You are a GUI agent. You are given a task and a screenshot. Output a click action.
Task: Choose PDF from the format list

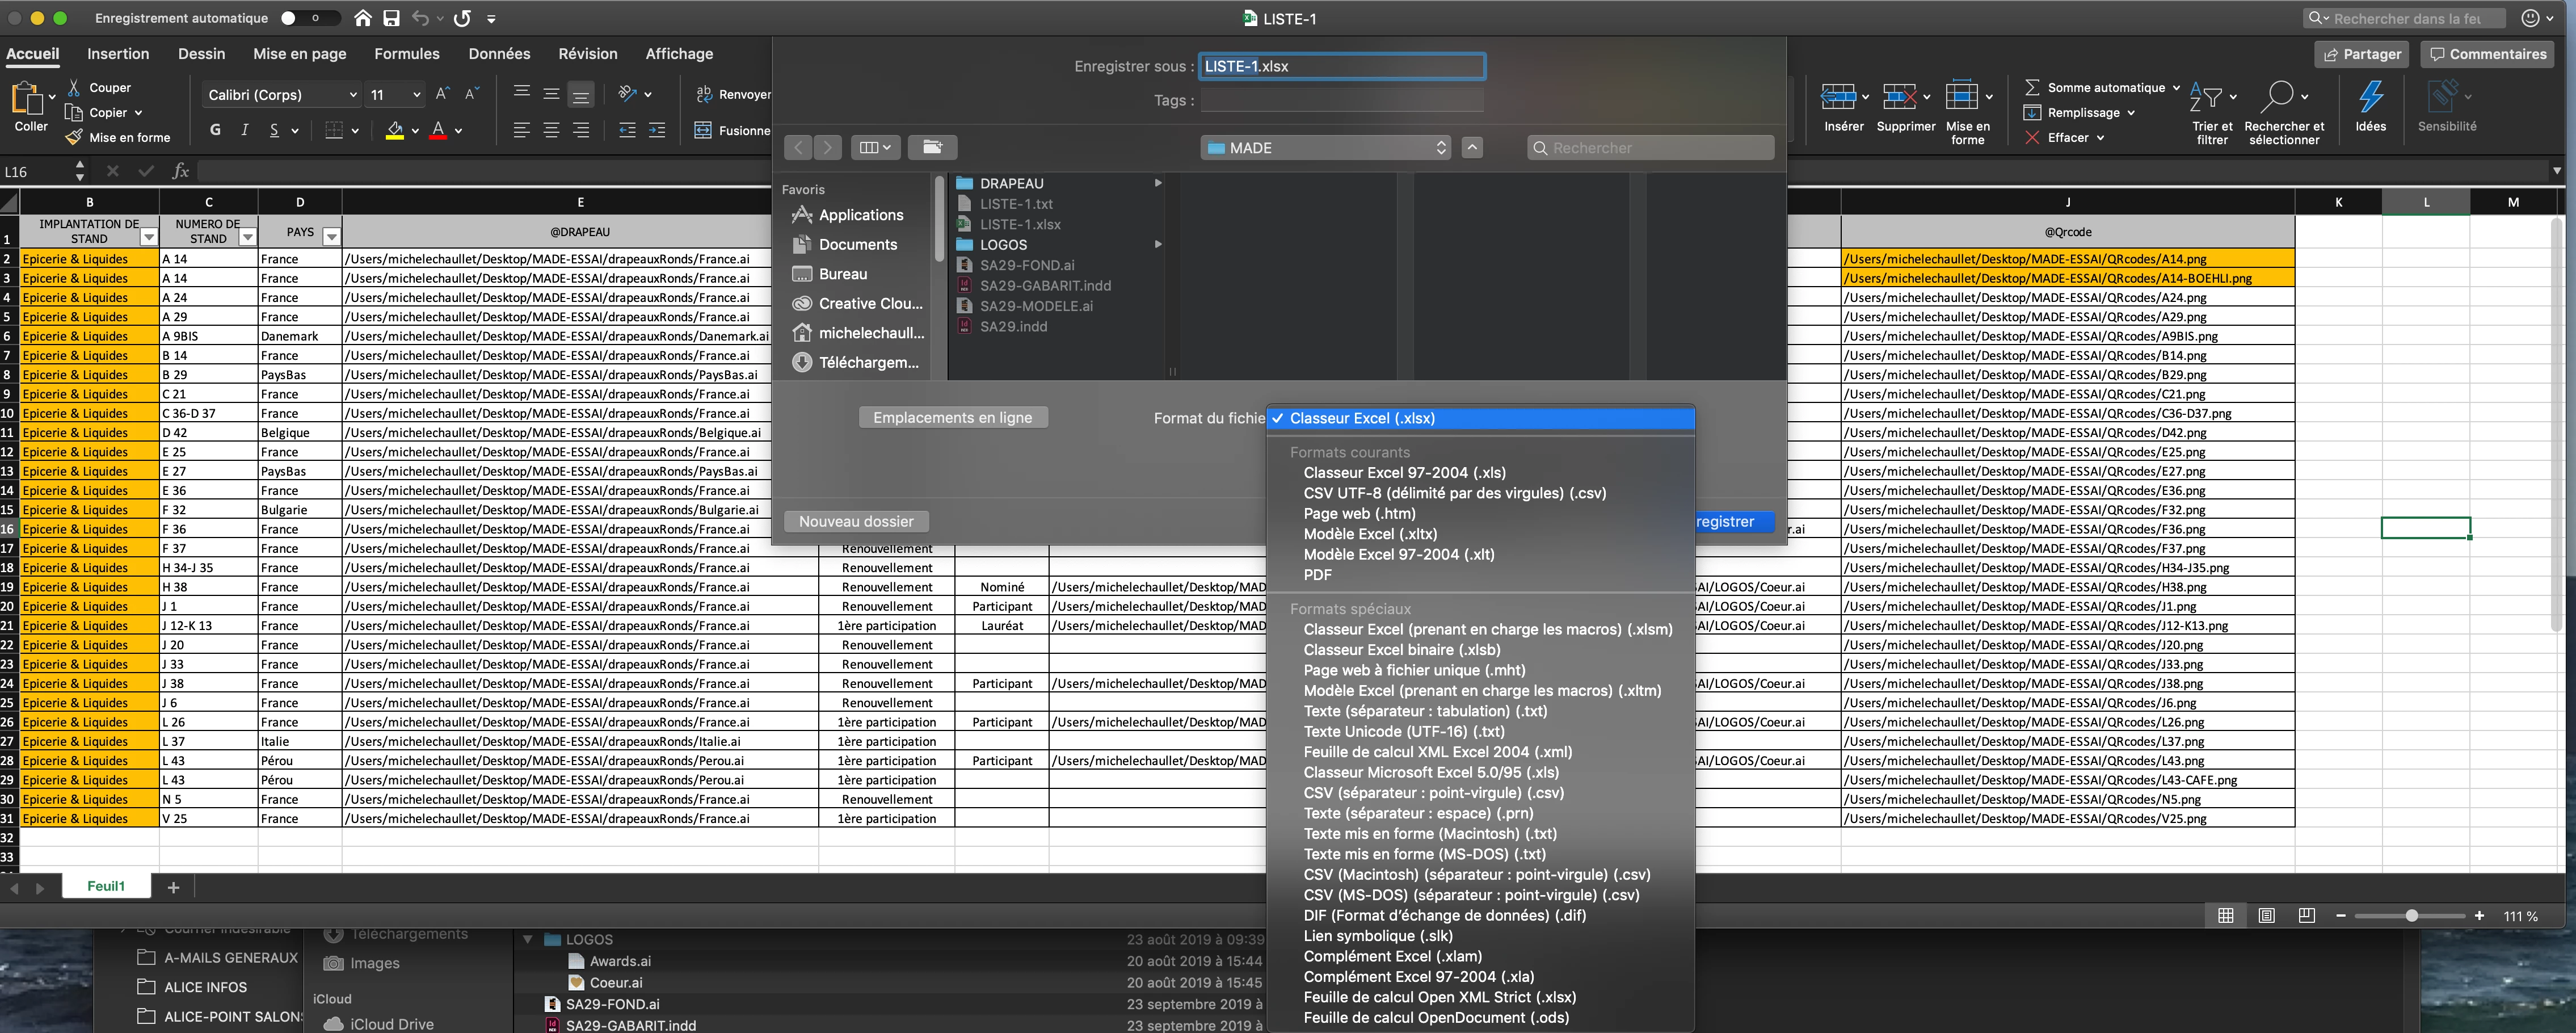1317,574
